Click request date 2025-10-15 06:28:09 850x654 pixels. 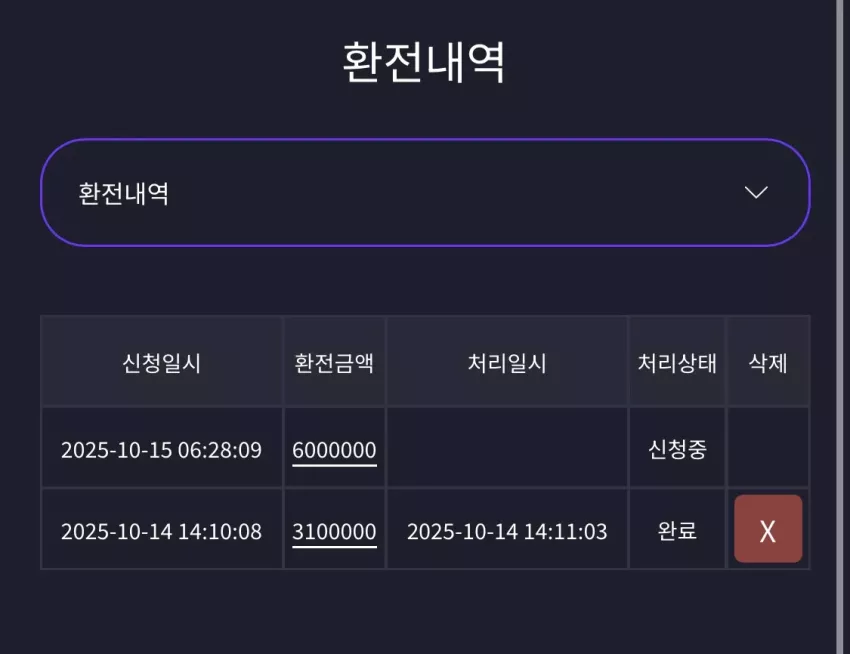(x=162, y=450)
